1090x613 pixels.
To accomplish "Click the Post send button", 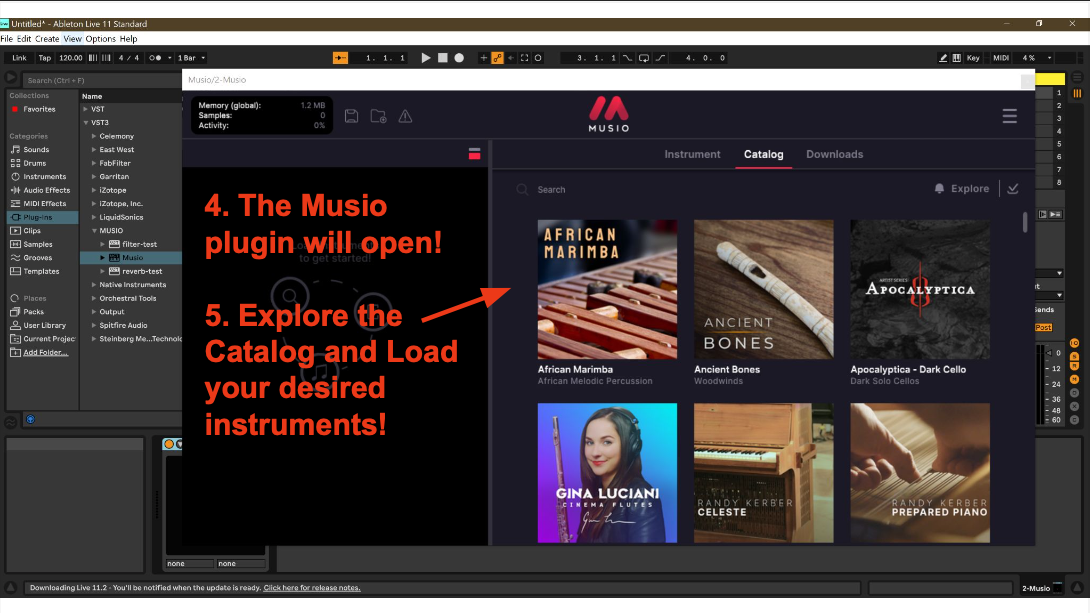I will tap(1043, 327).
